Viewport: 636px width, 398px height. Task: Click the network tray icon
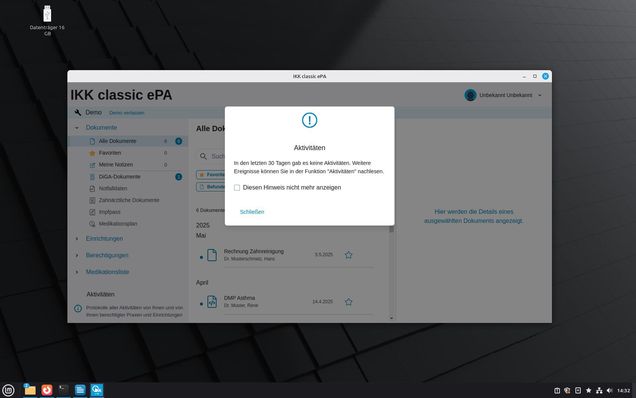click(599, 391)
